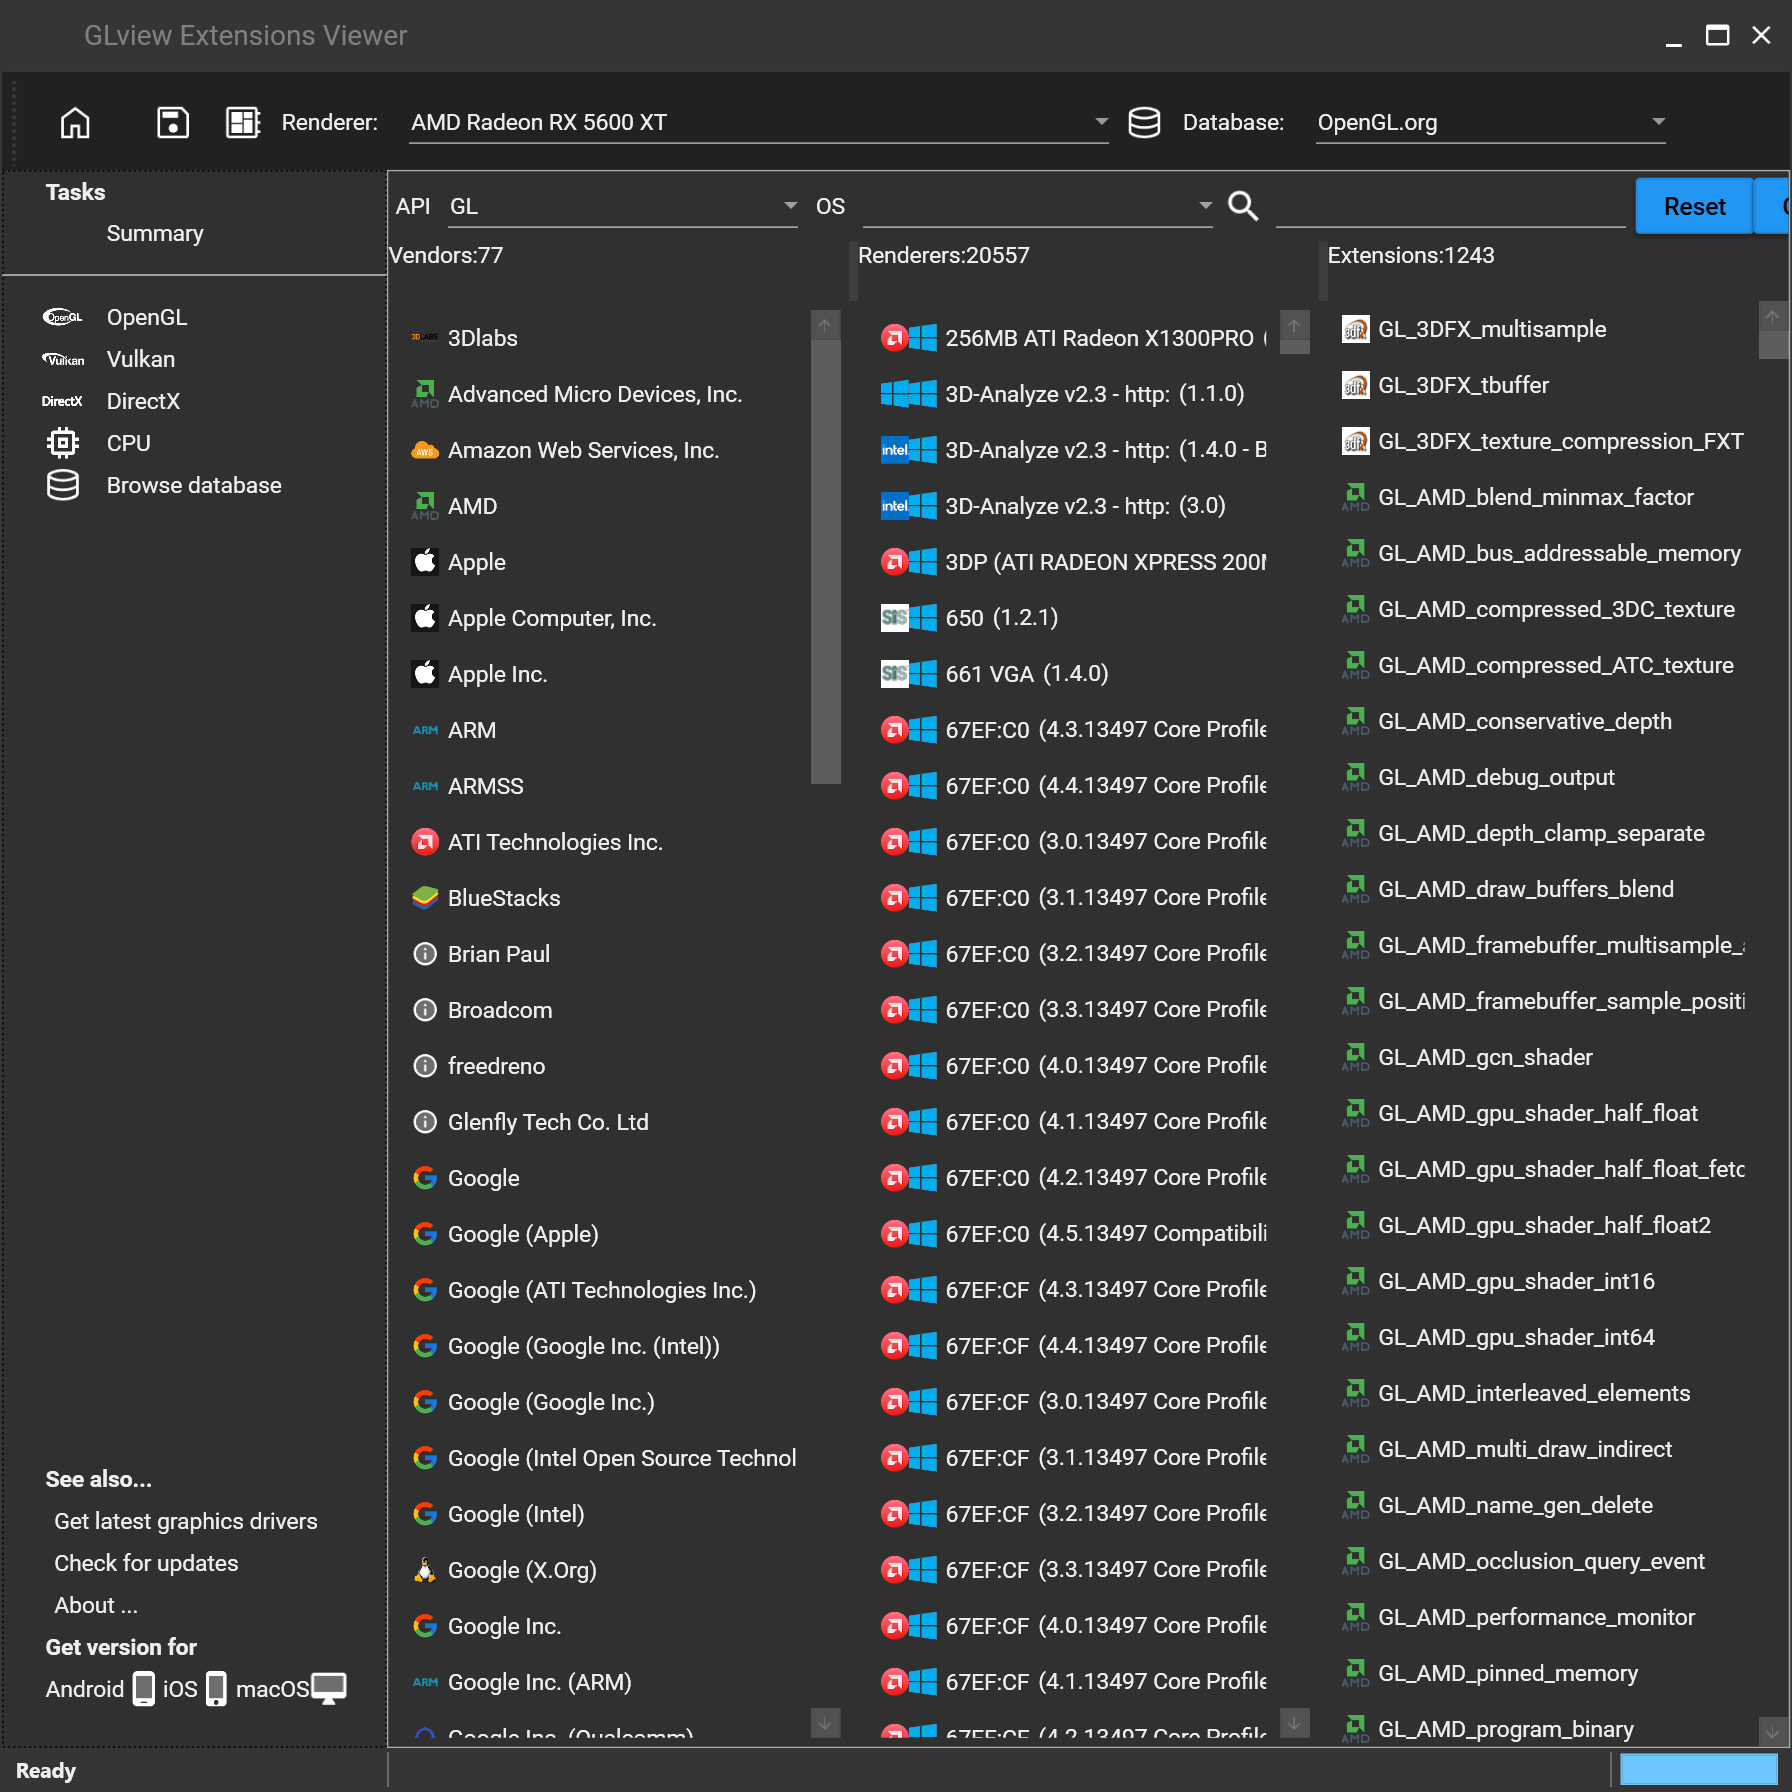Open the OS filter dropdown
1792x1792 pixels.
point(1038,206)
